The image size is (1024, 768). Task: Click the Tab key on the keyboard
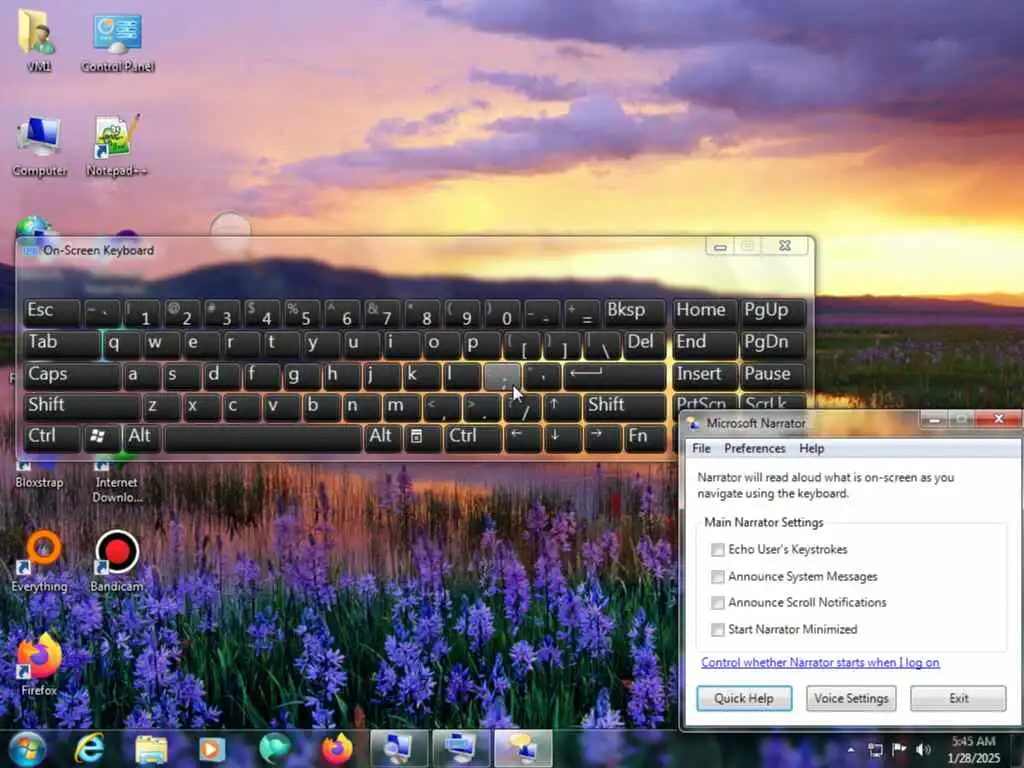(x=62, y=344)
